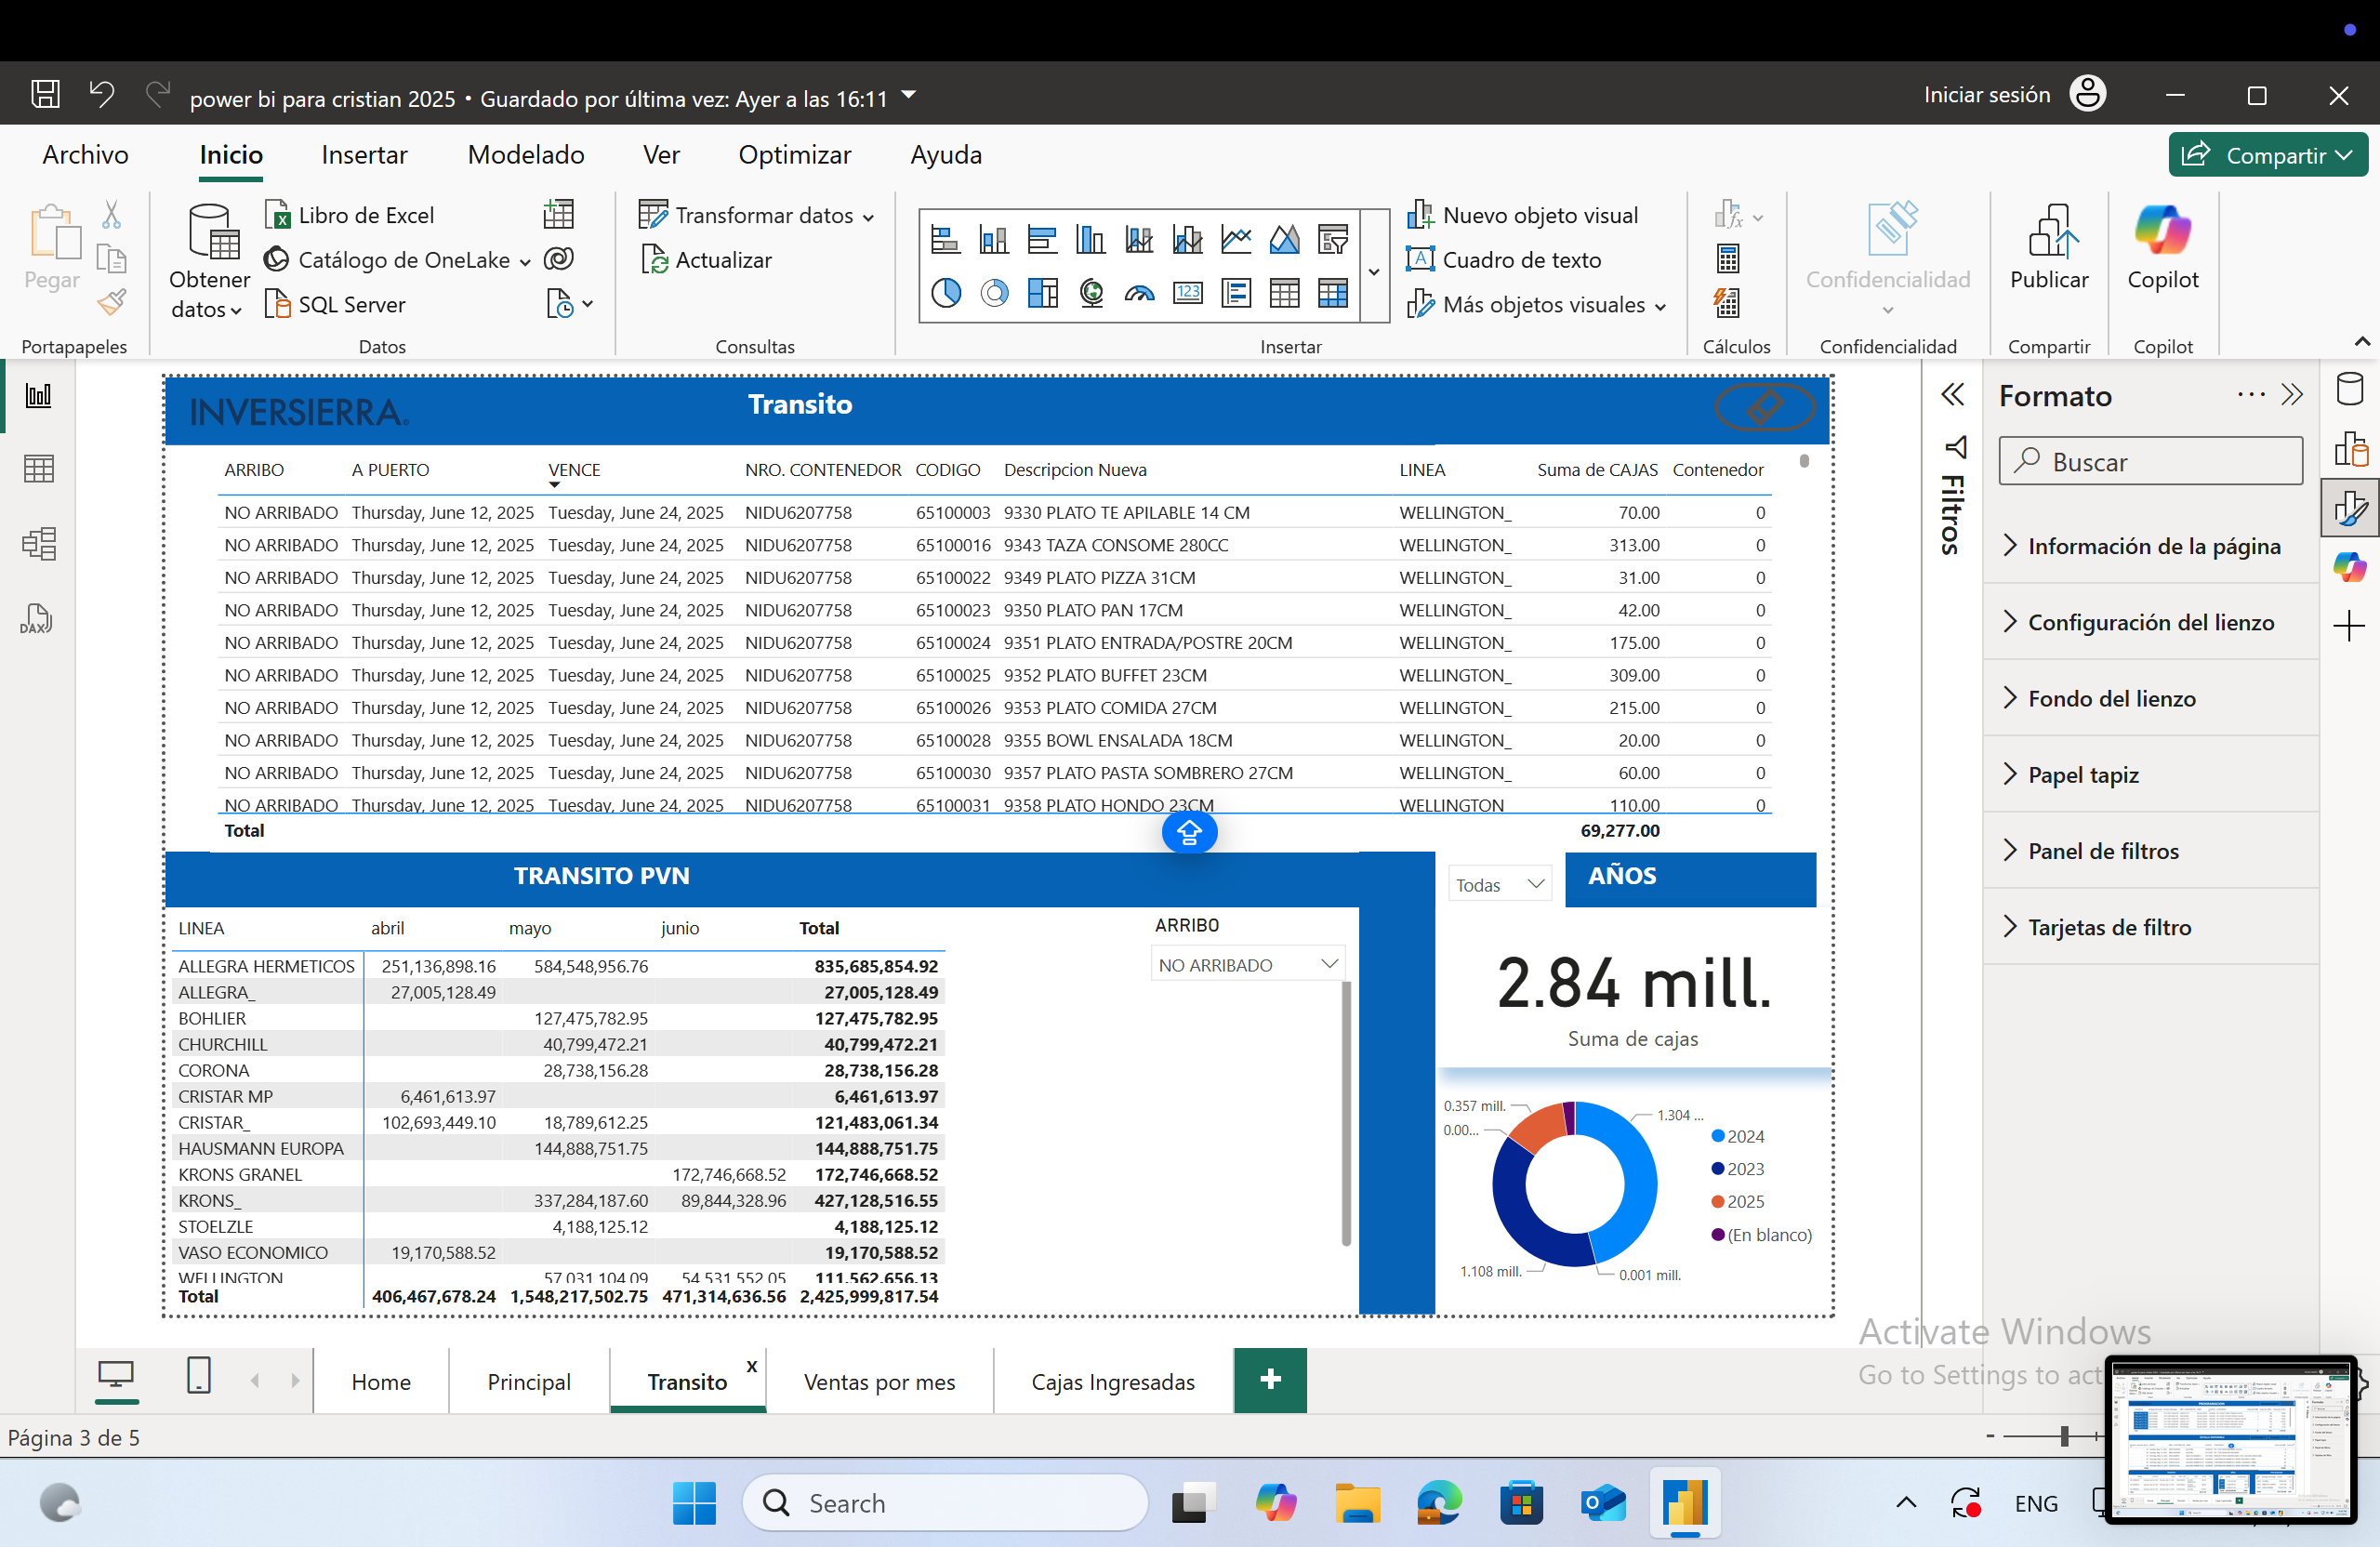Expand the Configuración del lienzo section
This screenshot has width=2380, height=1547.
pyautogui.click(x=2150, y=621)
